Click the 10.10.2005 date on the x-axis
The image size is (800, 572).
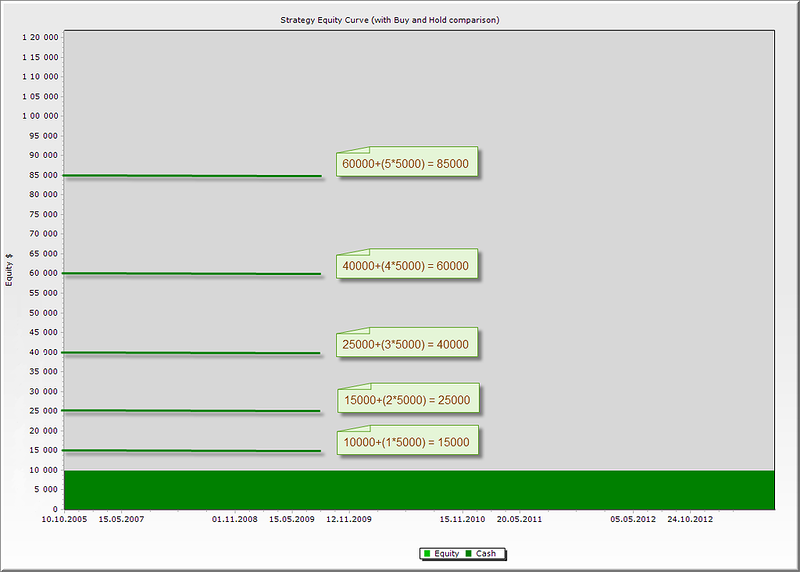[64, 520]
